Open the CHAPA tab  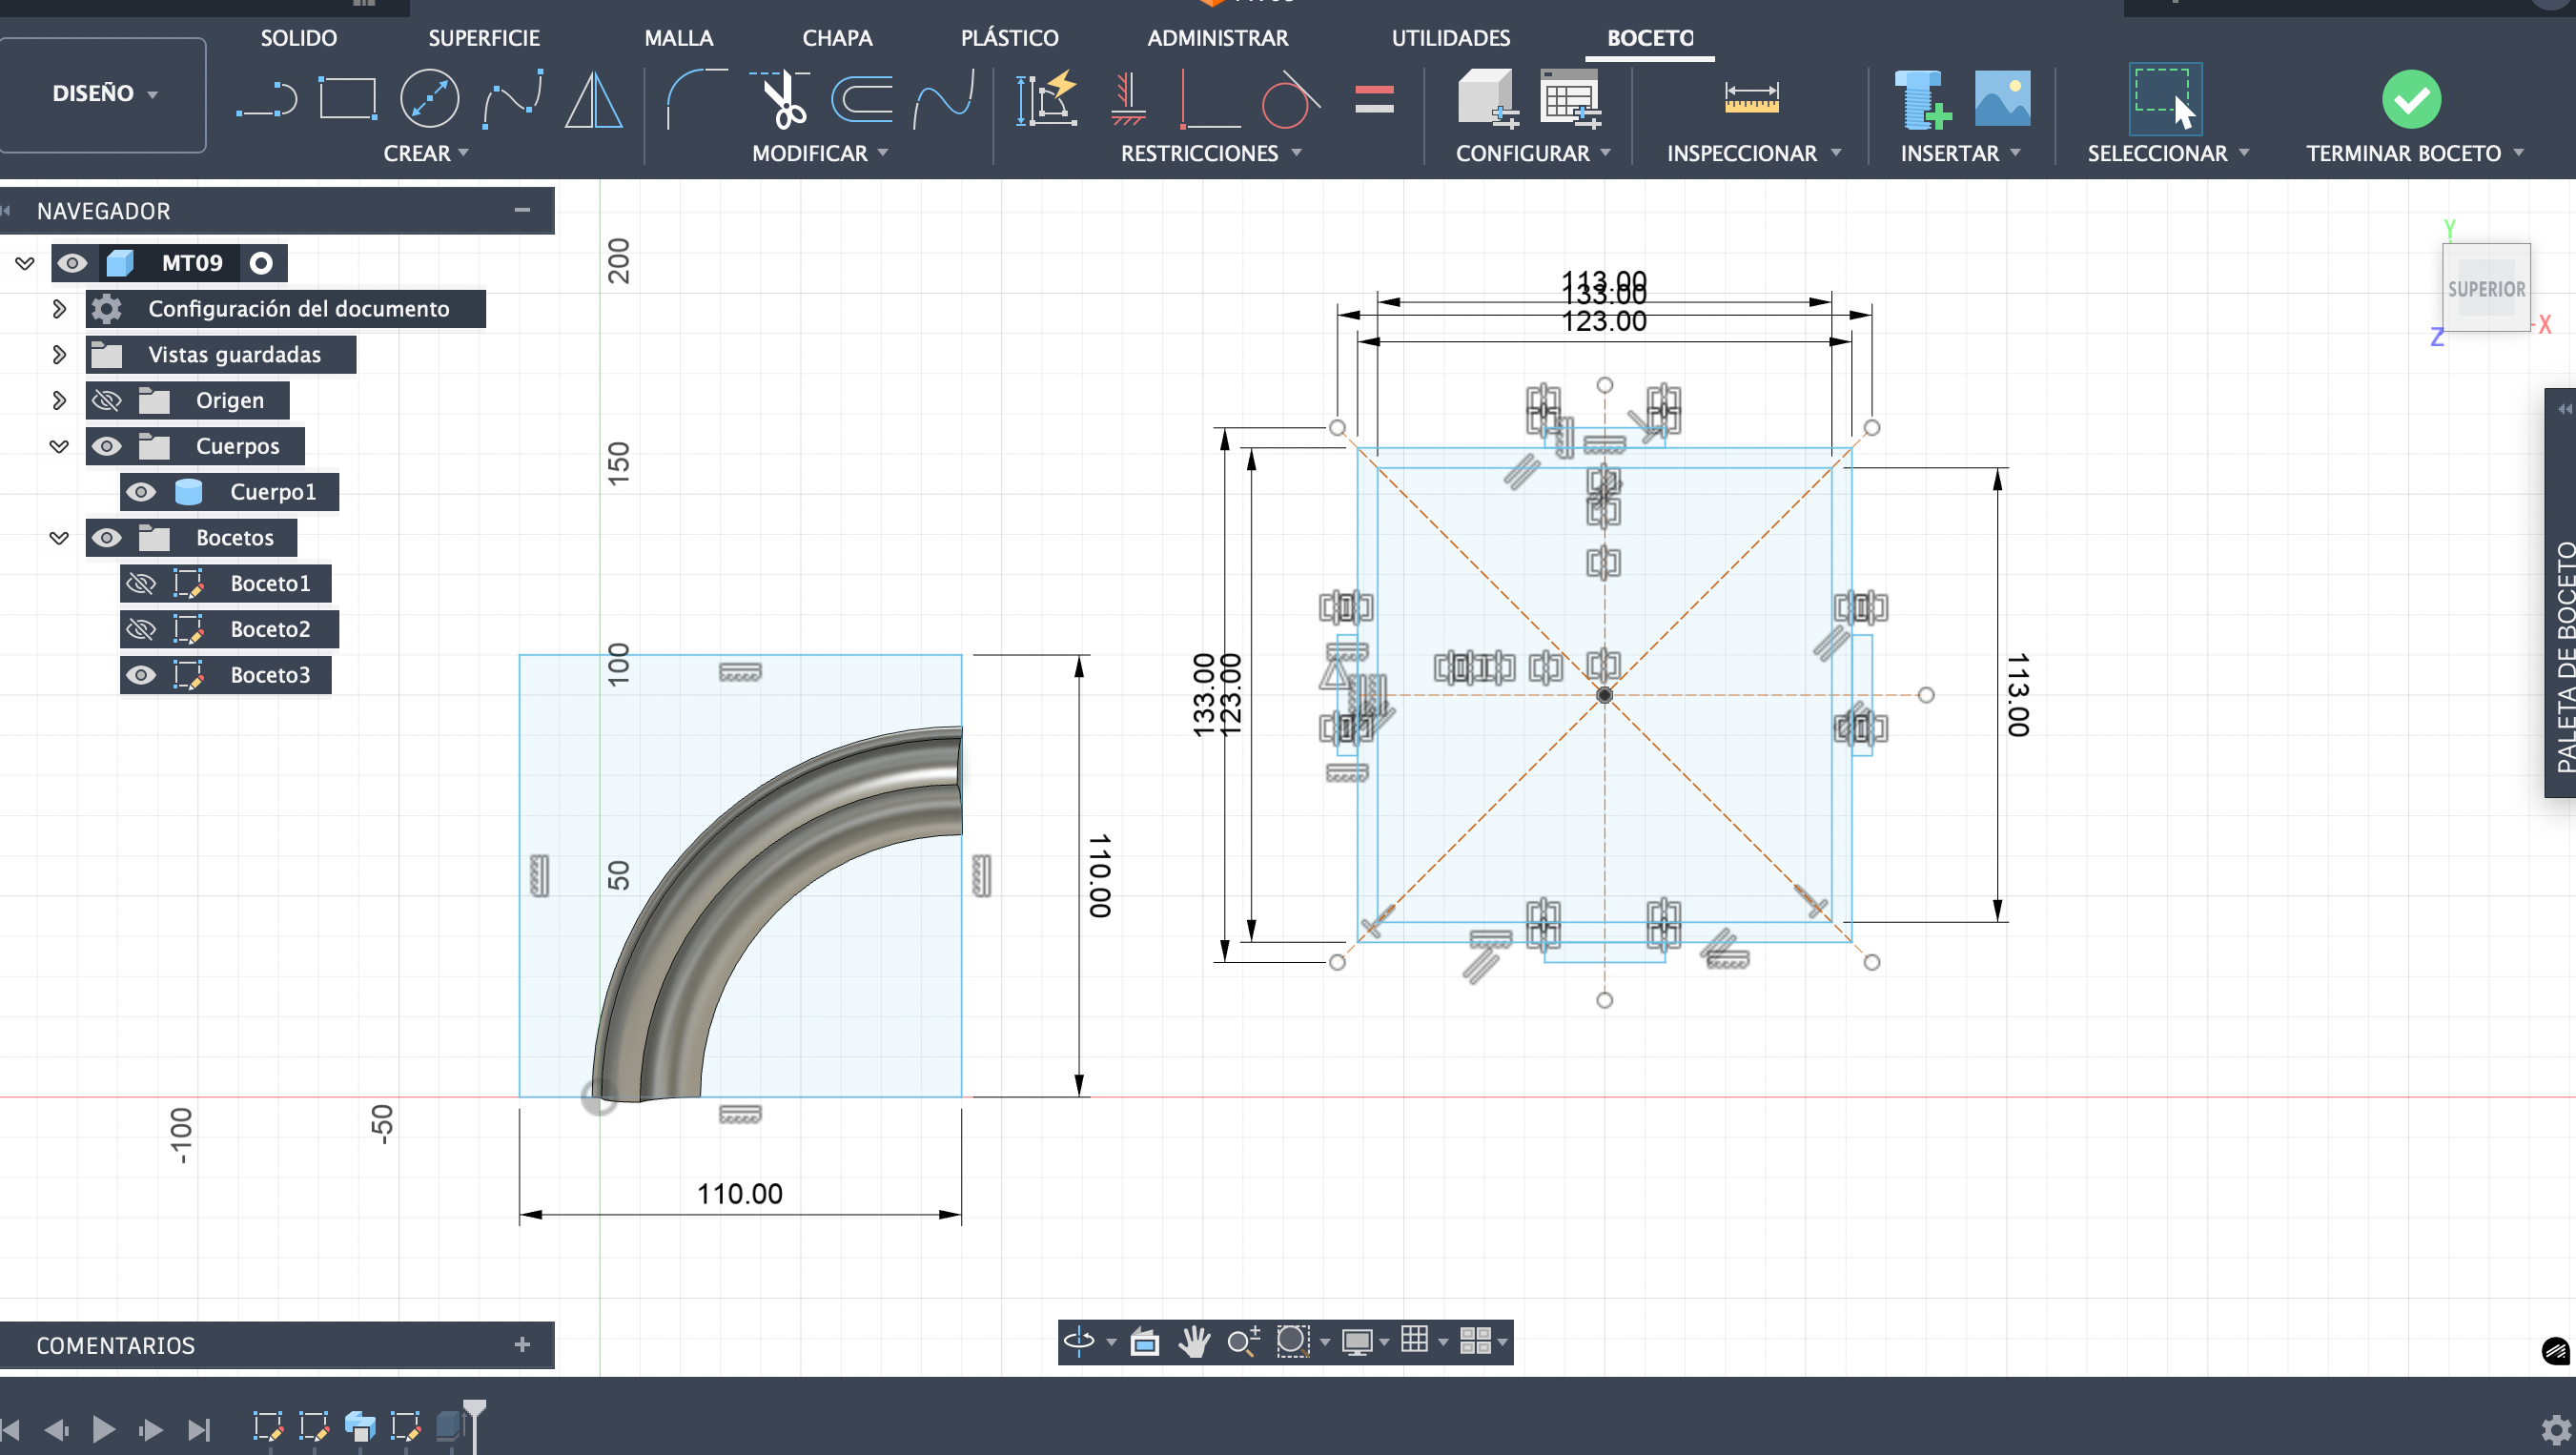pos(837,38)
